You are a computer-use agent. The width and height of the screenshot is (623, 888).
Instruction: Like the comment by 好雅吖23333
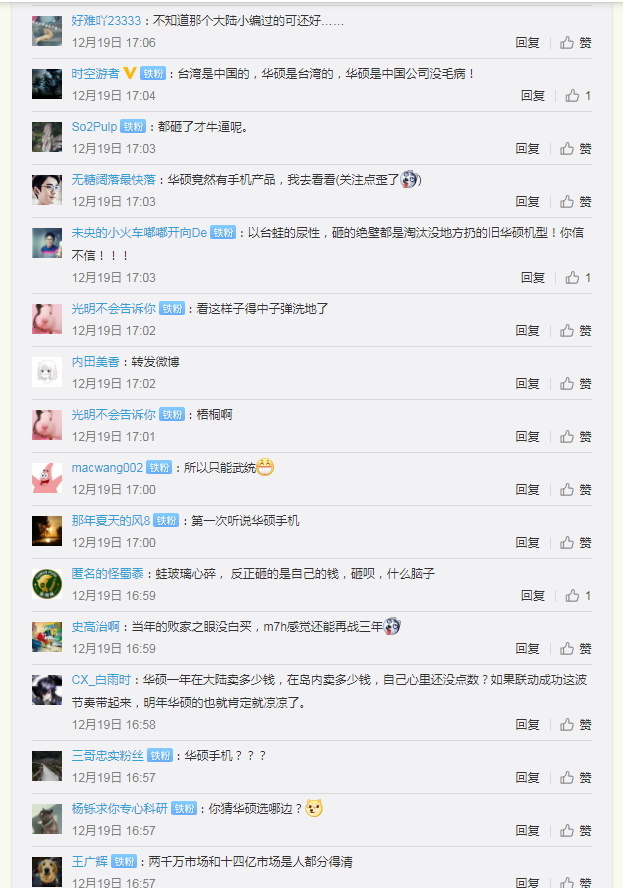575,42
